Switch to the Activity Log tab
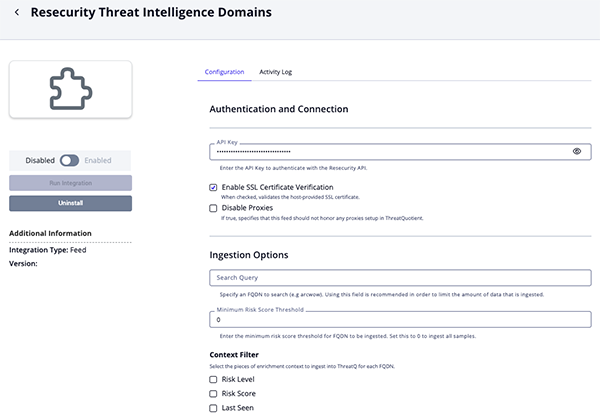Viewport: 600px width, 416px height. tap(275, 72)
